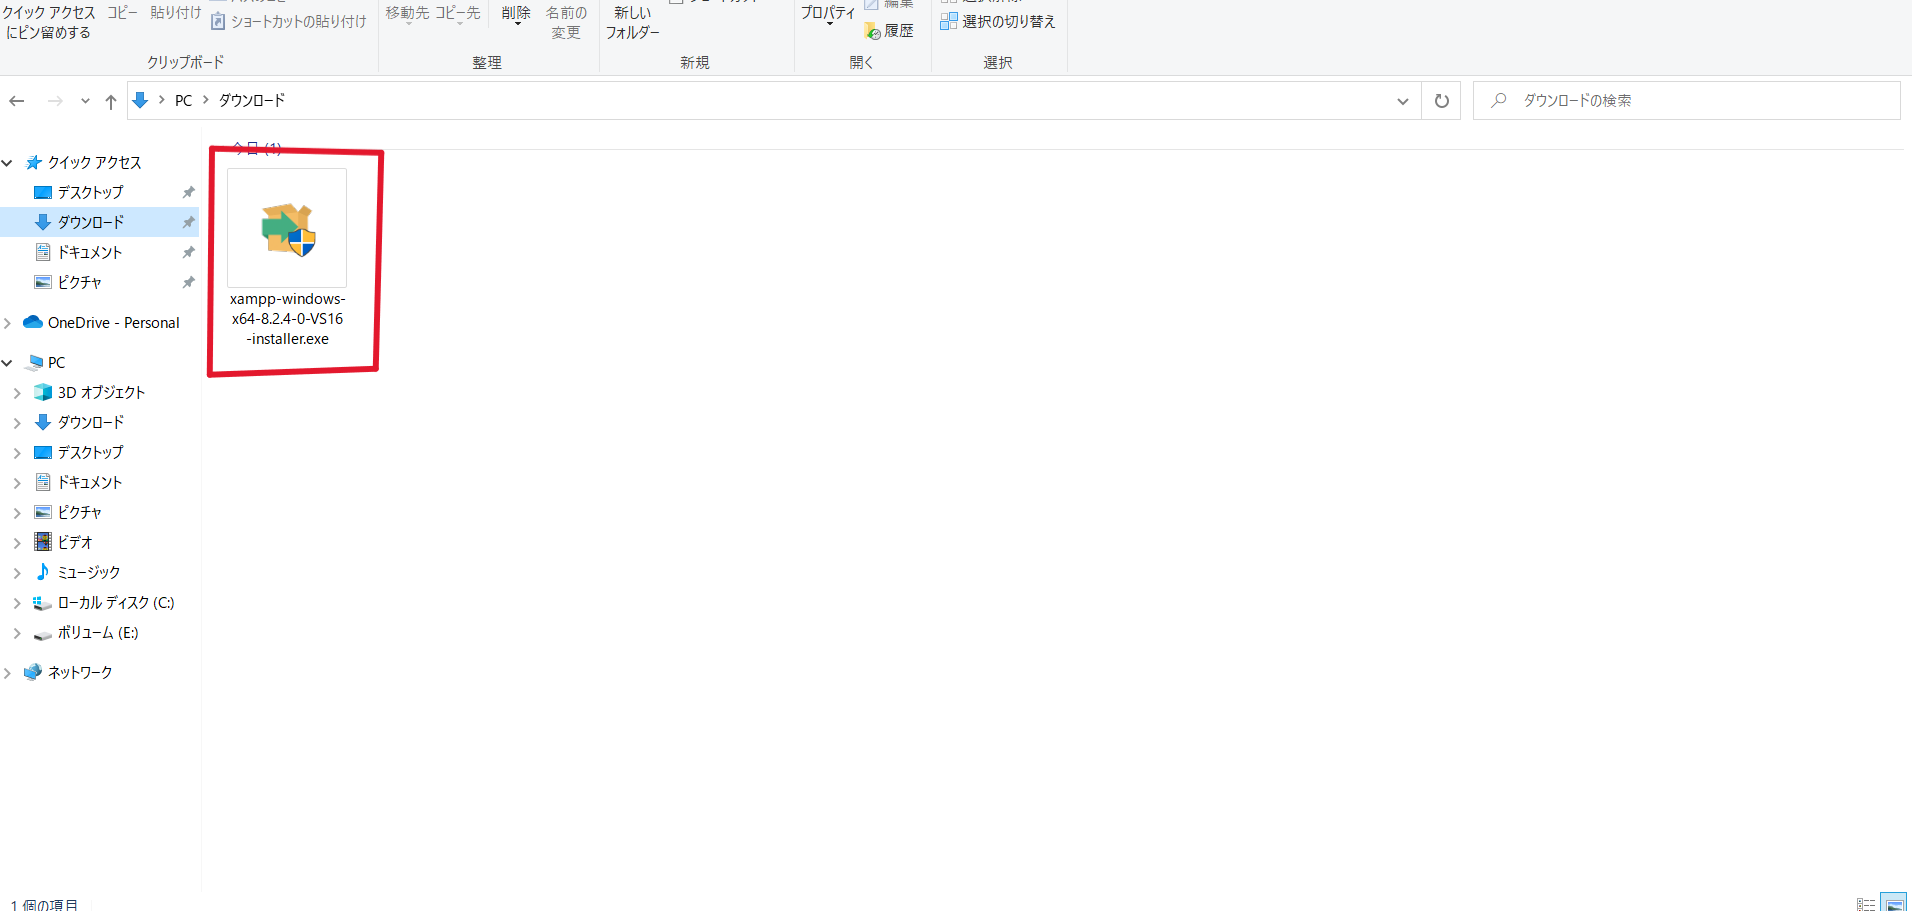Click 選択の切り替え invert selection
This screenshot has width=1912, height=911.
click(x=998, y=21)
